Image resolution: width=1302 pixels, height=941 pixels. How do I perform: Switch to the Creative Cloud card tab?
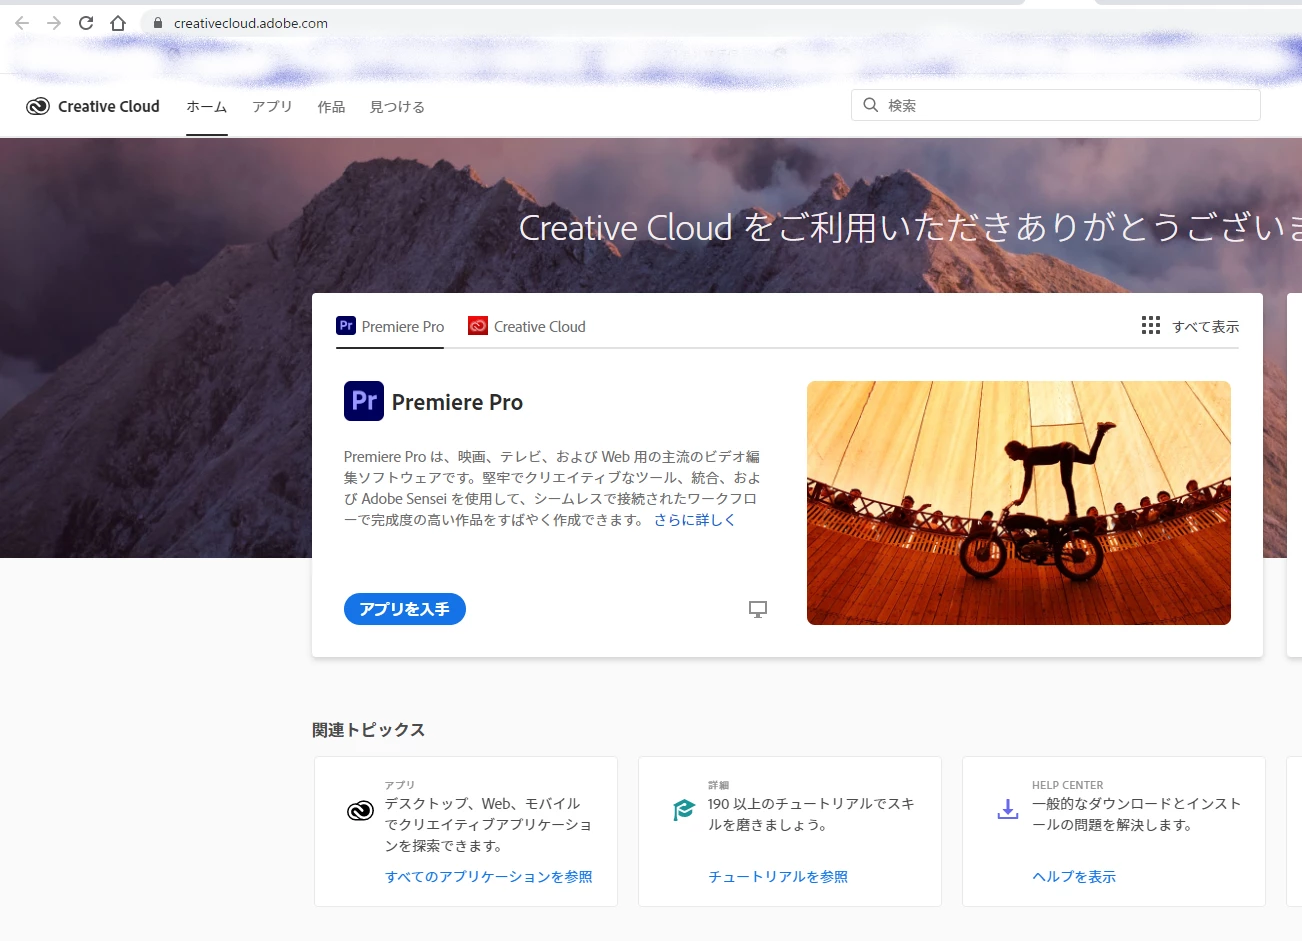pyautogui.click(x=527, y=326)
